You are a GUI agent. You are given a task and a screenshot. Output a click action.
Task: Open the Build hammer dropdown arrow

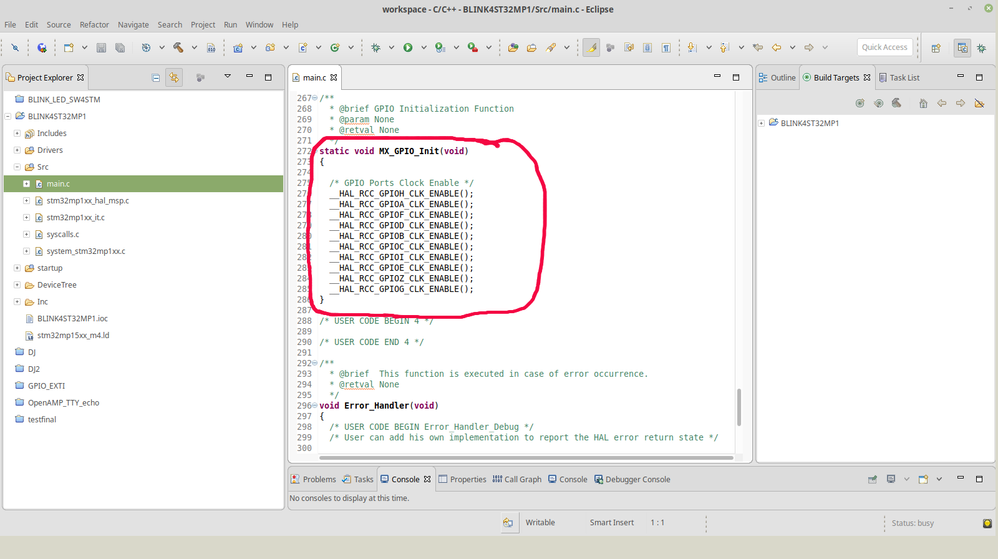(x=194, y=47)
